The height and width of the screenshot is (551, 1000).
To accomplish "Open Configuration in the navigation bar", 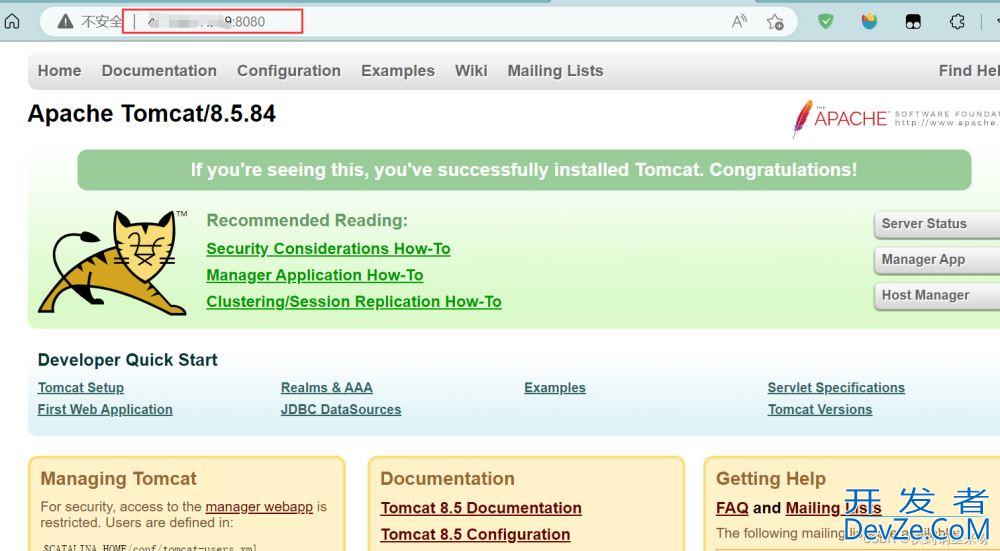I will click(x=289, y=71).
